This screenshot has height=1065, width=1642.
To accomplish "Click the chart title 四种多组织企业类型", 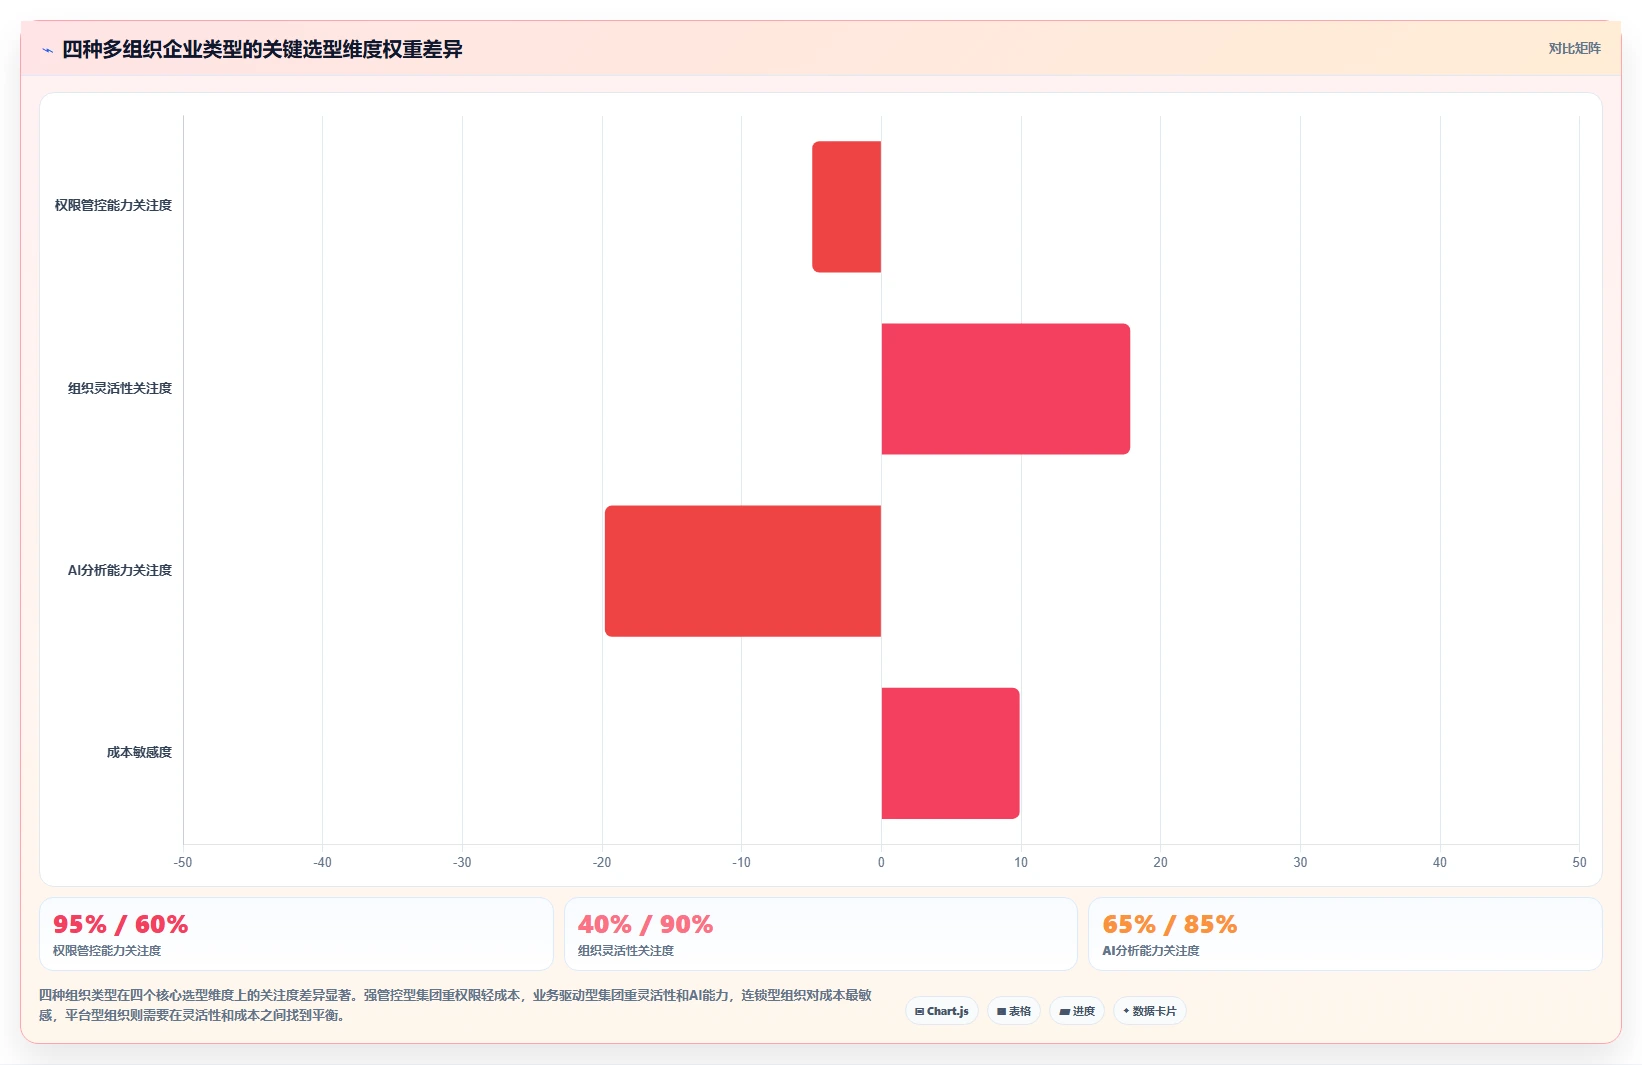I will tap(262, 49).
